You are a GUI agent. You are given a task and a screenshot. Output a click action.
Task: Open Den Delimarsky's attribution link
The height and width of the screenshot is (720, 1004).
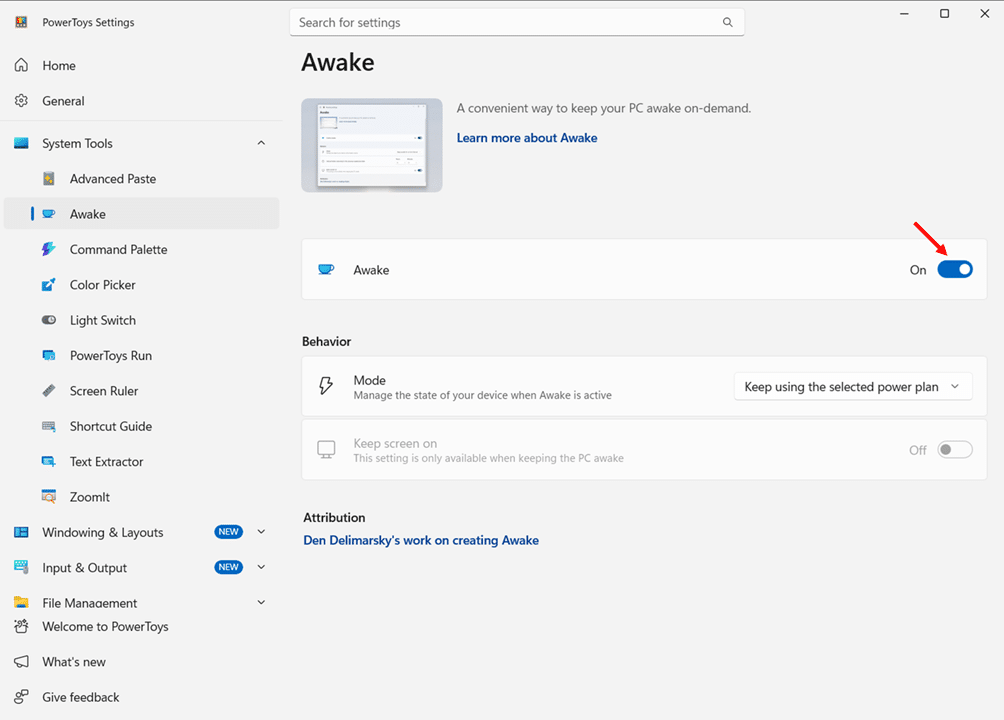click(x=421, y=540)
